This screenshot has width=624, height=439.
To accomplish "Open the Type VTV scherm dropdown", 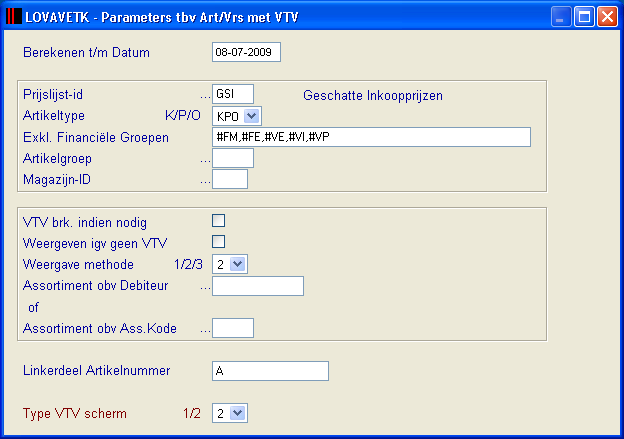I will pos(238,413).
